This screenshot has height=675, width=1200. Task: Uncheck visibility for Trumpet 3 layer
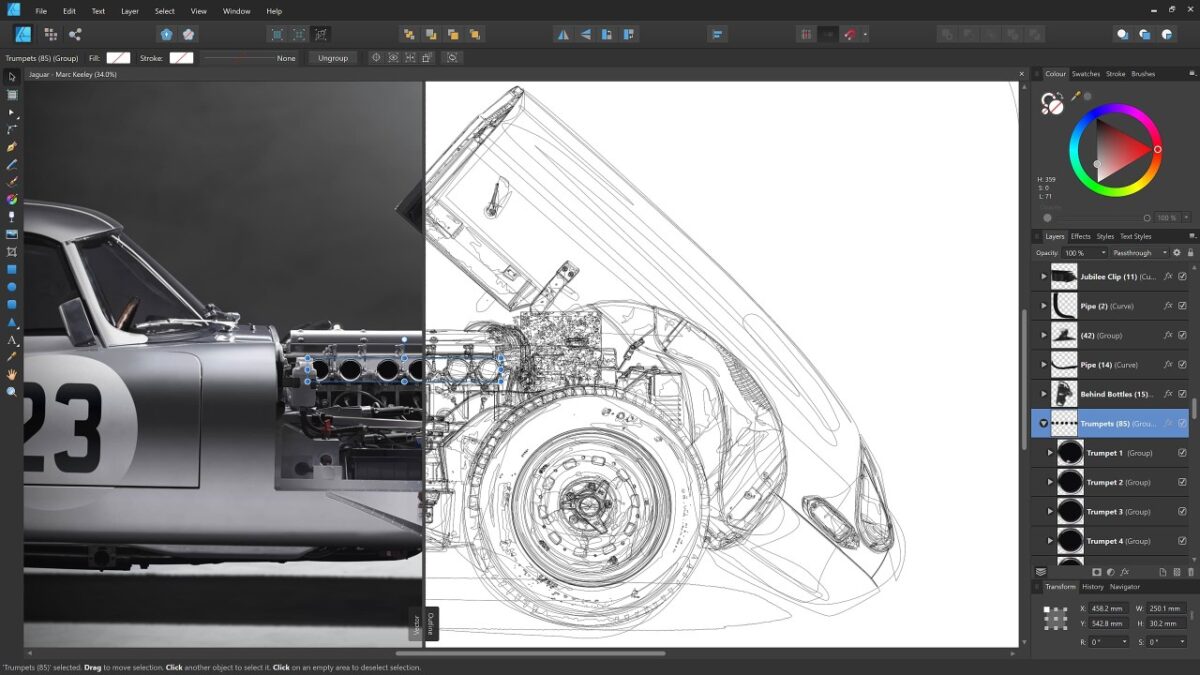(x=1182, y=511)
